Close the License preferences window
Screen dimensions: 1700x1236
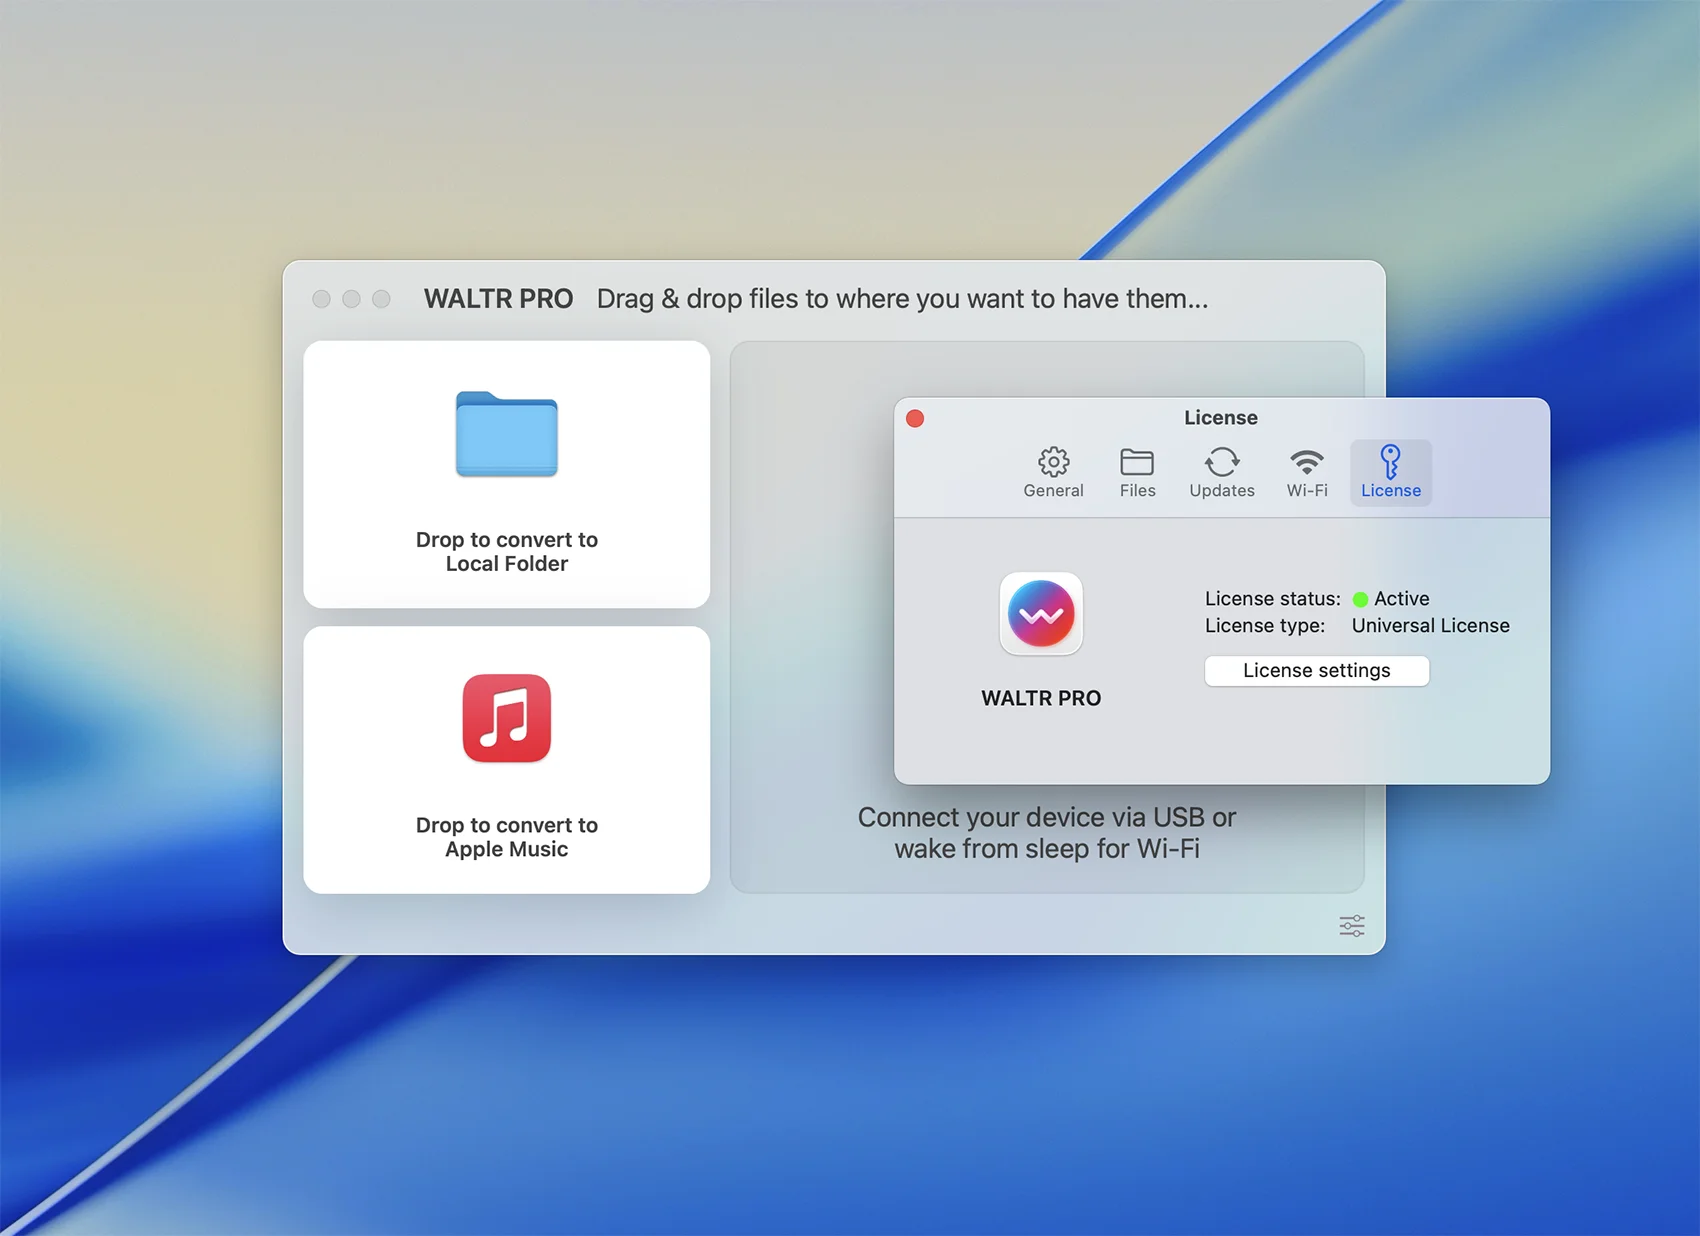[915, 418]
